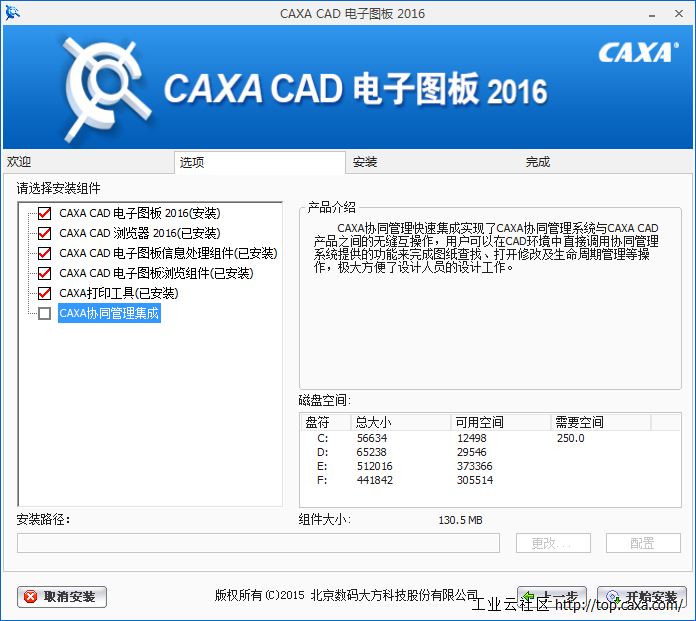Select CAXA CAD 浏览器 2016(已安装) label
The width and height of the screenshot is (696, 621).
(140, 233)
